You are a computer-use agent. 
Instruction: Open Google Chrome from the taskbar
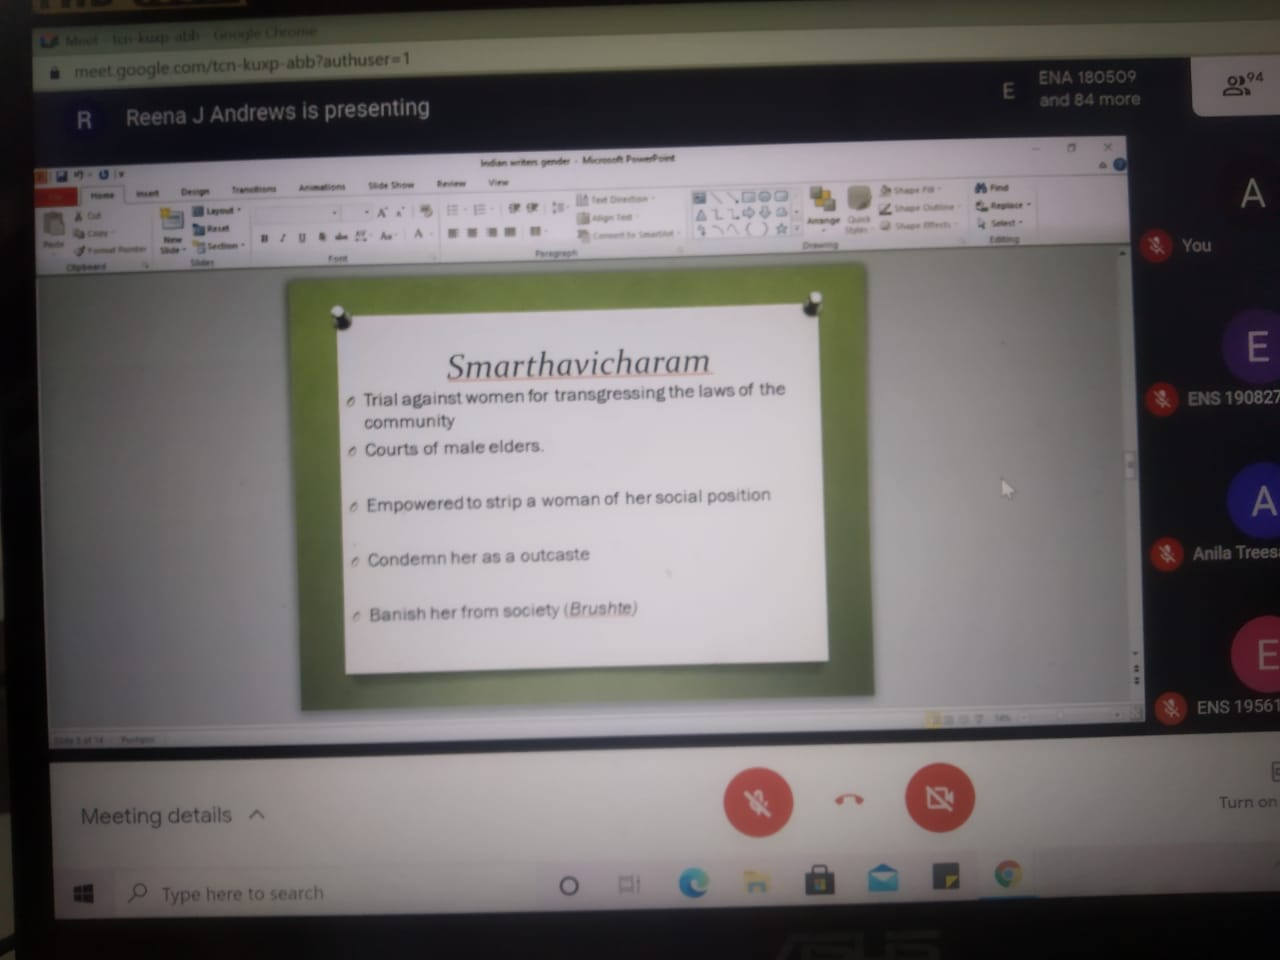[1008, 875]
